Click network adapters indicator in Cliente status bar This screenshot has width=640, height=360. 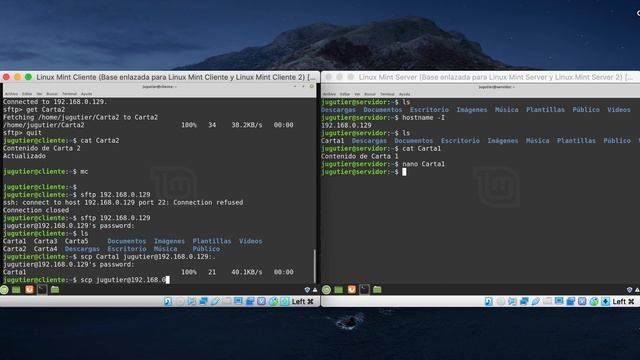203,301
